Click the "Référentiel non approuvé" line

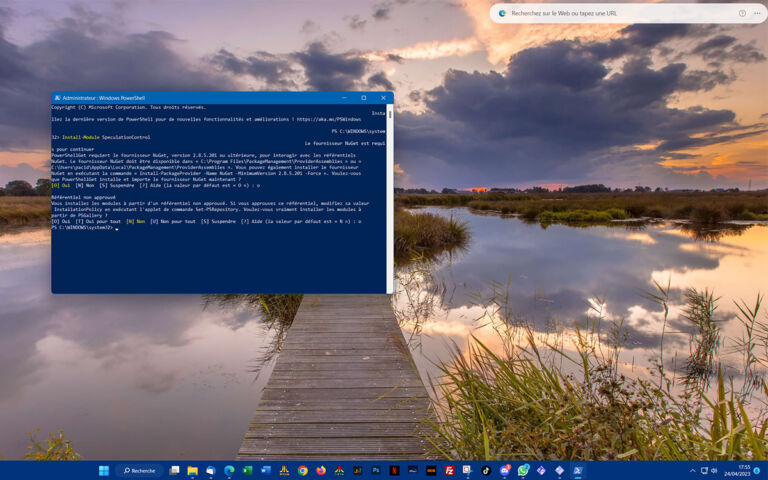[83, 197]
